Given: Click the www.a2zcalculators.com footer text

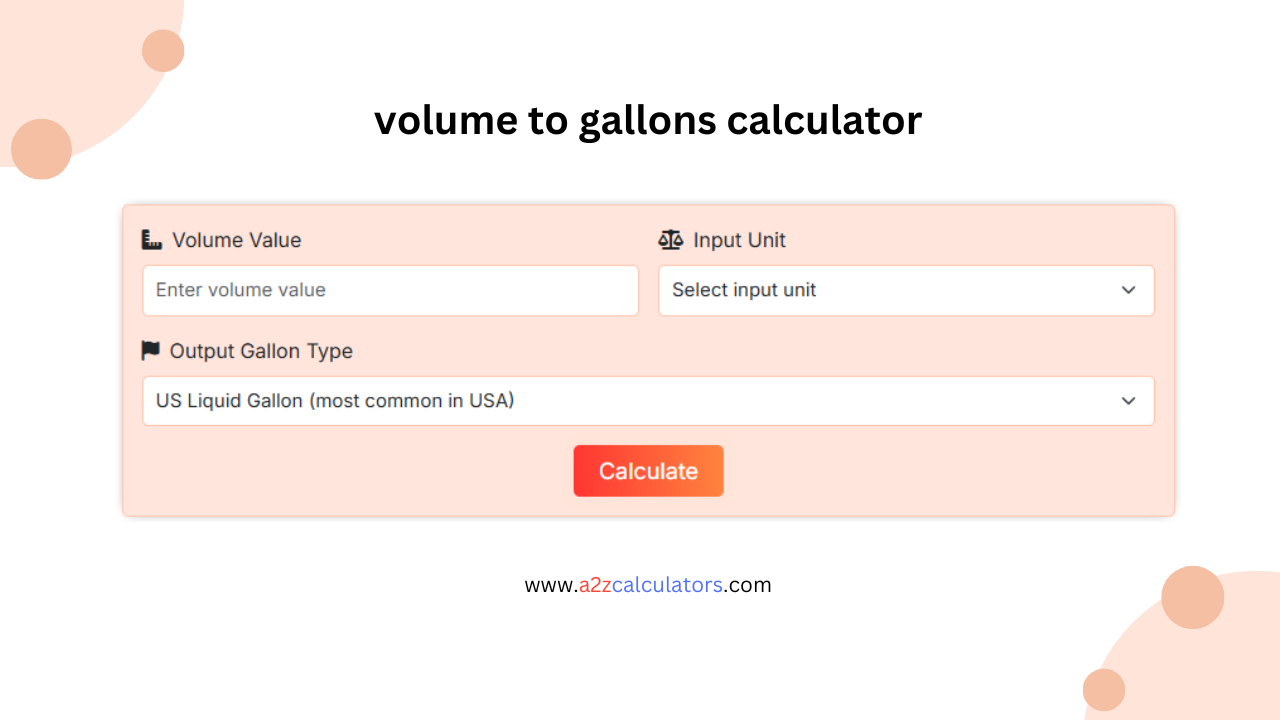Looking at the screenshot, I should (x=648, y=585).
